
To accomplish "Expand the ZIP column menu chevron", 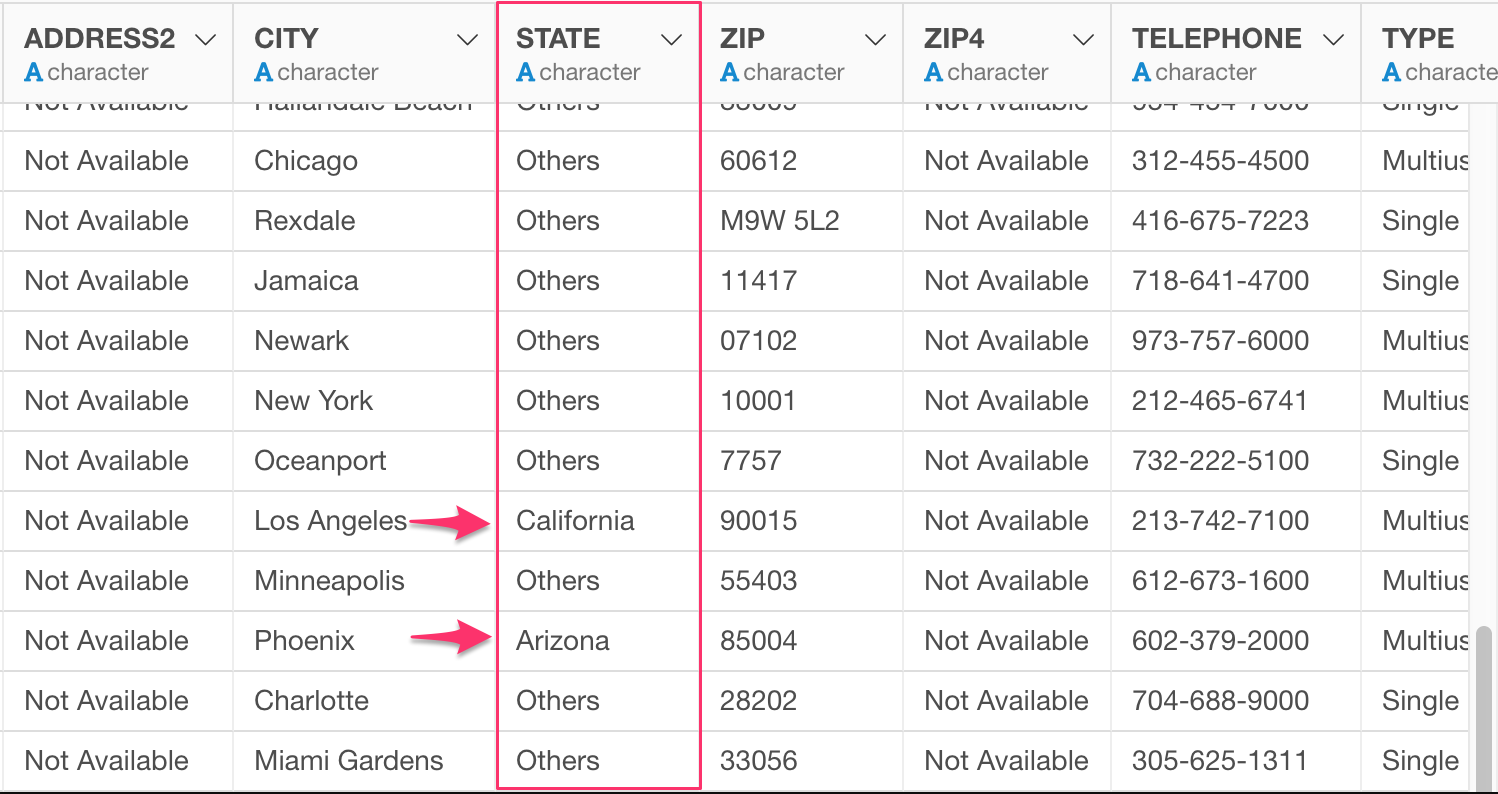I will click(875, 40).
